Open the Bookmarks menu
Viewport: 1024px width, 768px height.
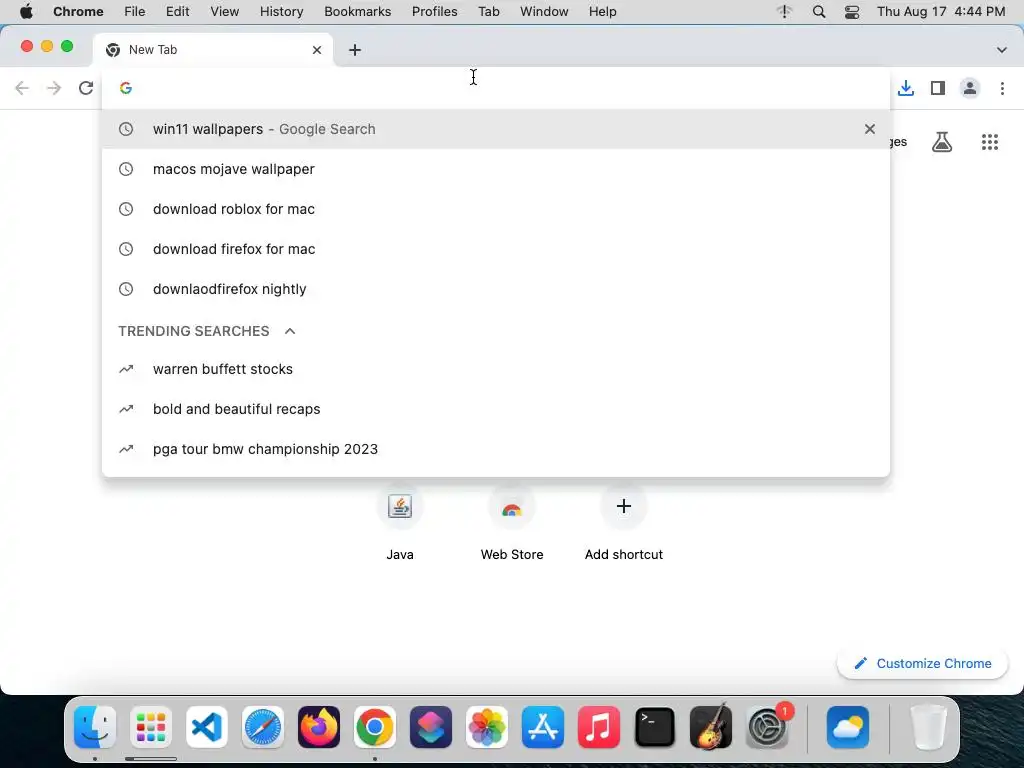357,11
